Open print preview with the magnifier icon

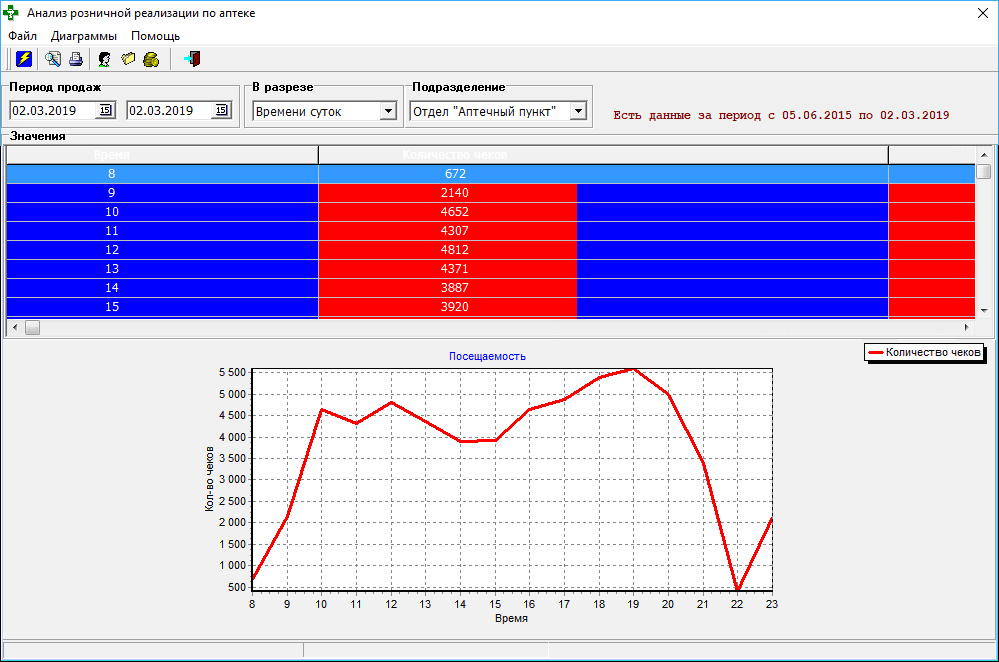[x=53, y=59]
